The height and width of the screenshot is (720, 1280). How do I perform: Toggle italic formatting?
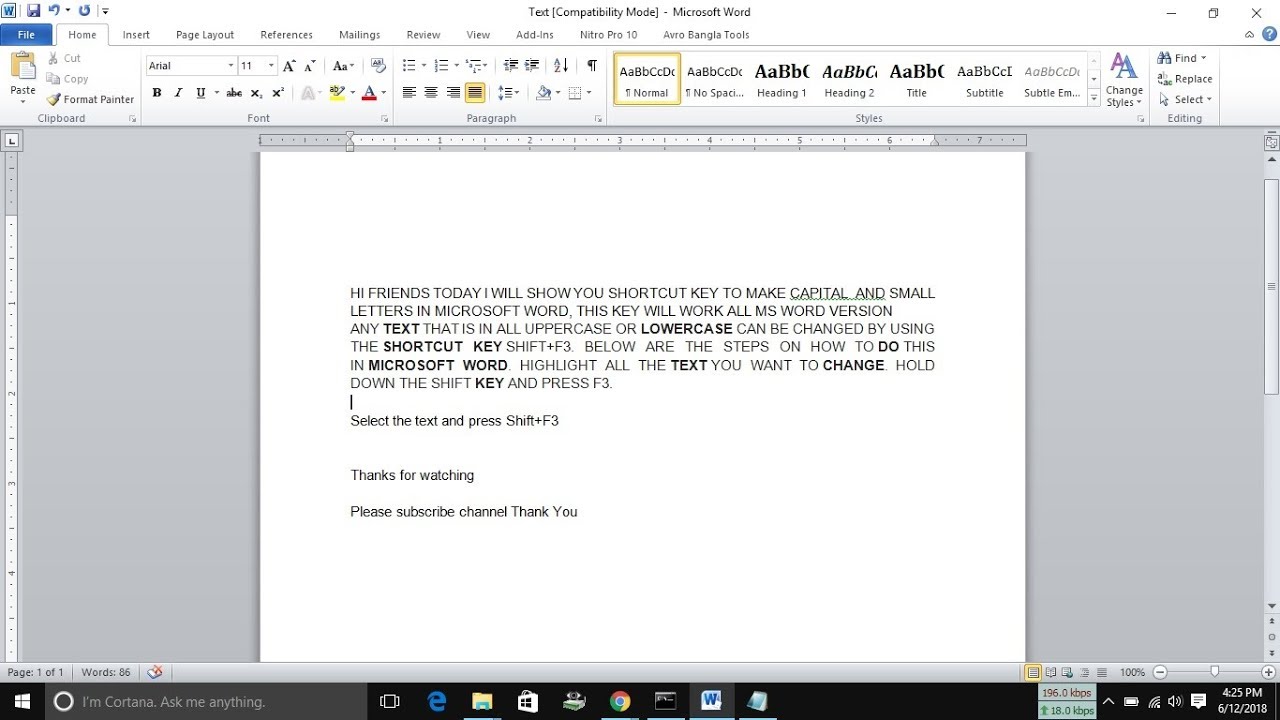click(x=179, y=93)
